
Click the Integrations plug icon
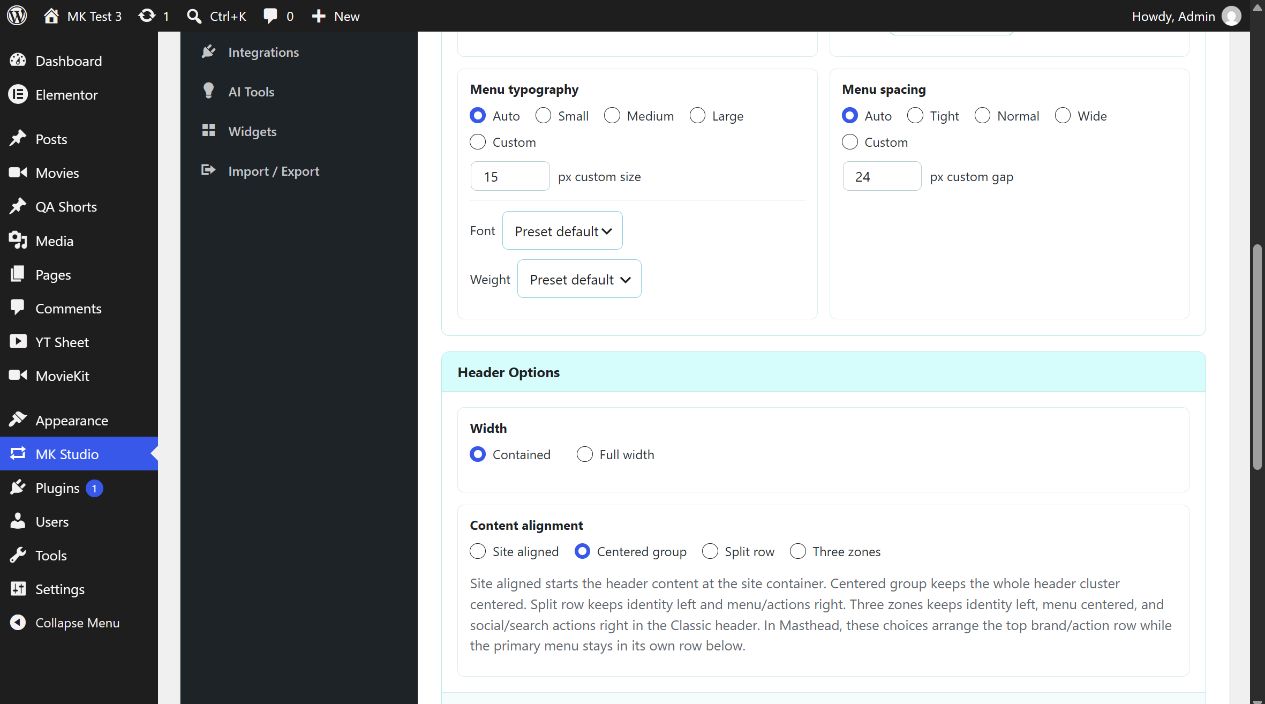pos(209,51)
